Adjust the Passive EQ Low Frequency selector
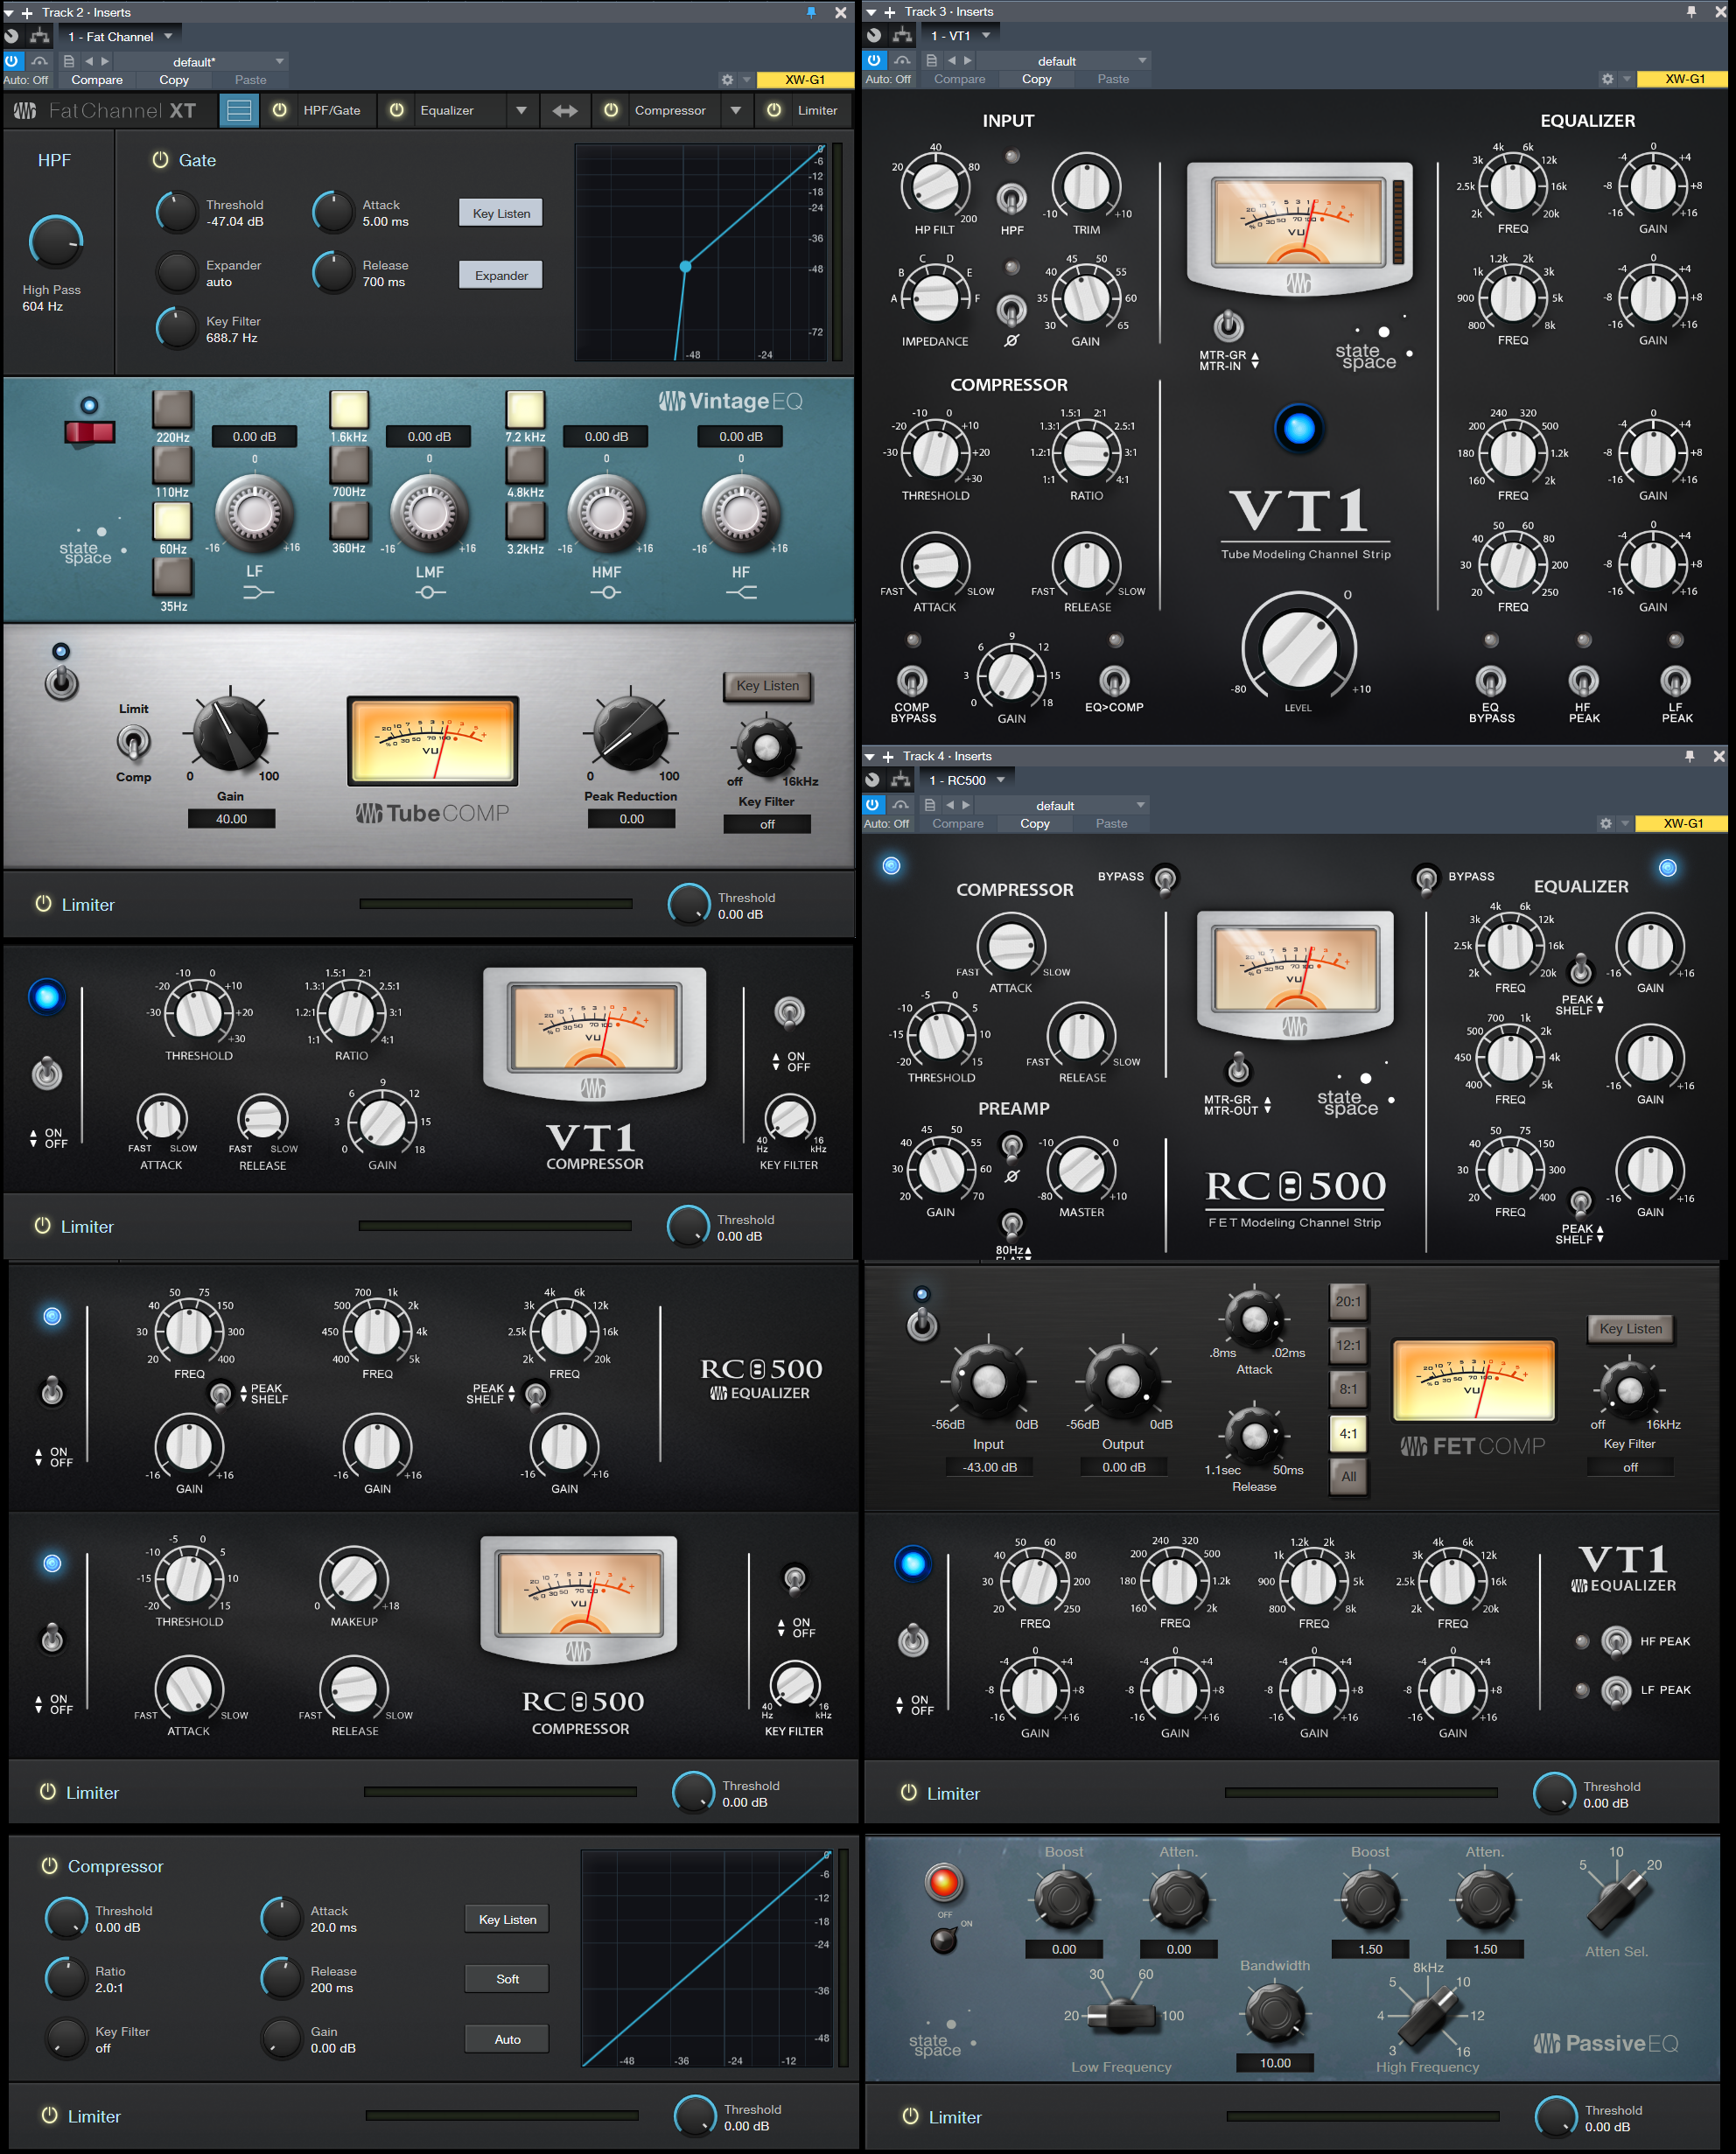This screenshot has height=2154, width=1736. (x=1121, y=2016)
